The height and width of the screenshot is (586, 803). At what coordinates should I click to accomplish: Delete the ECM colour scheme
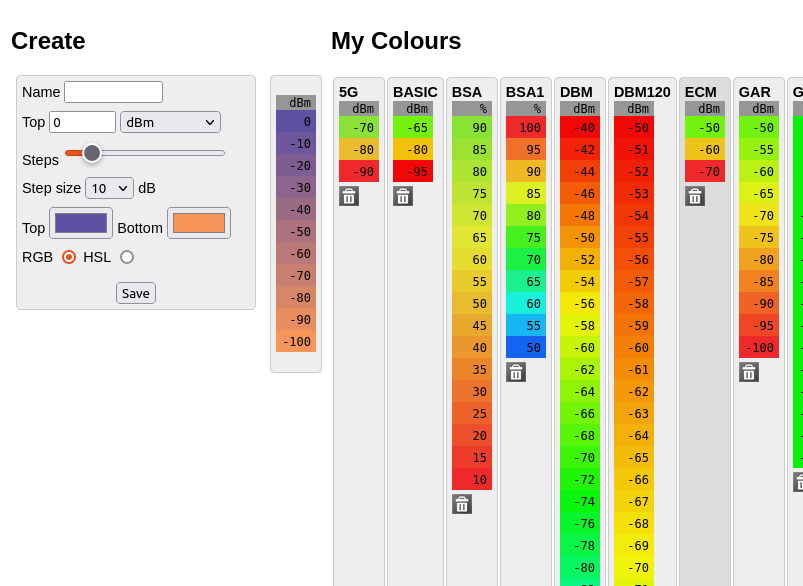695,196
